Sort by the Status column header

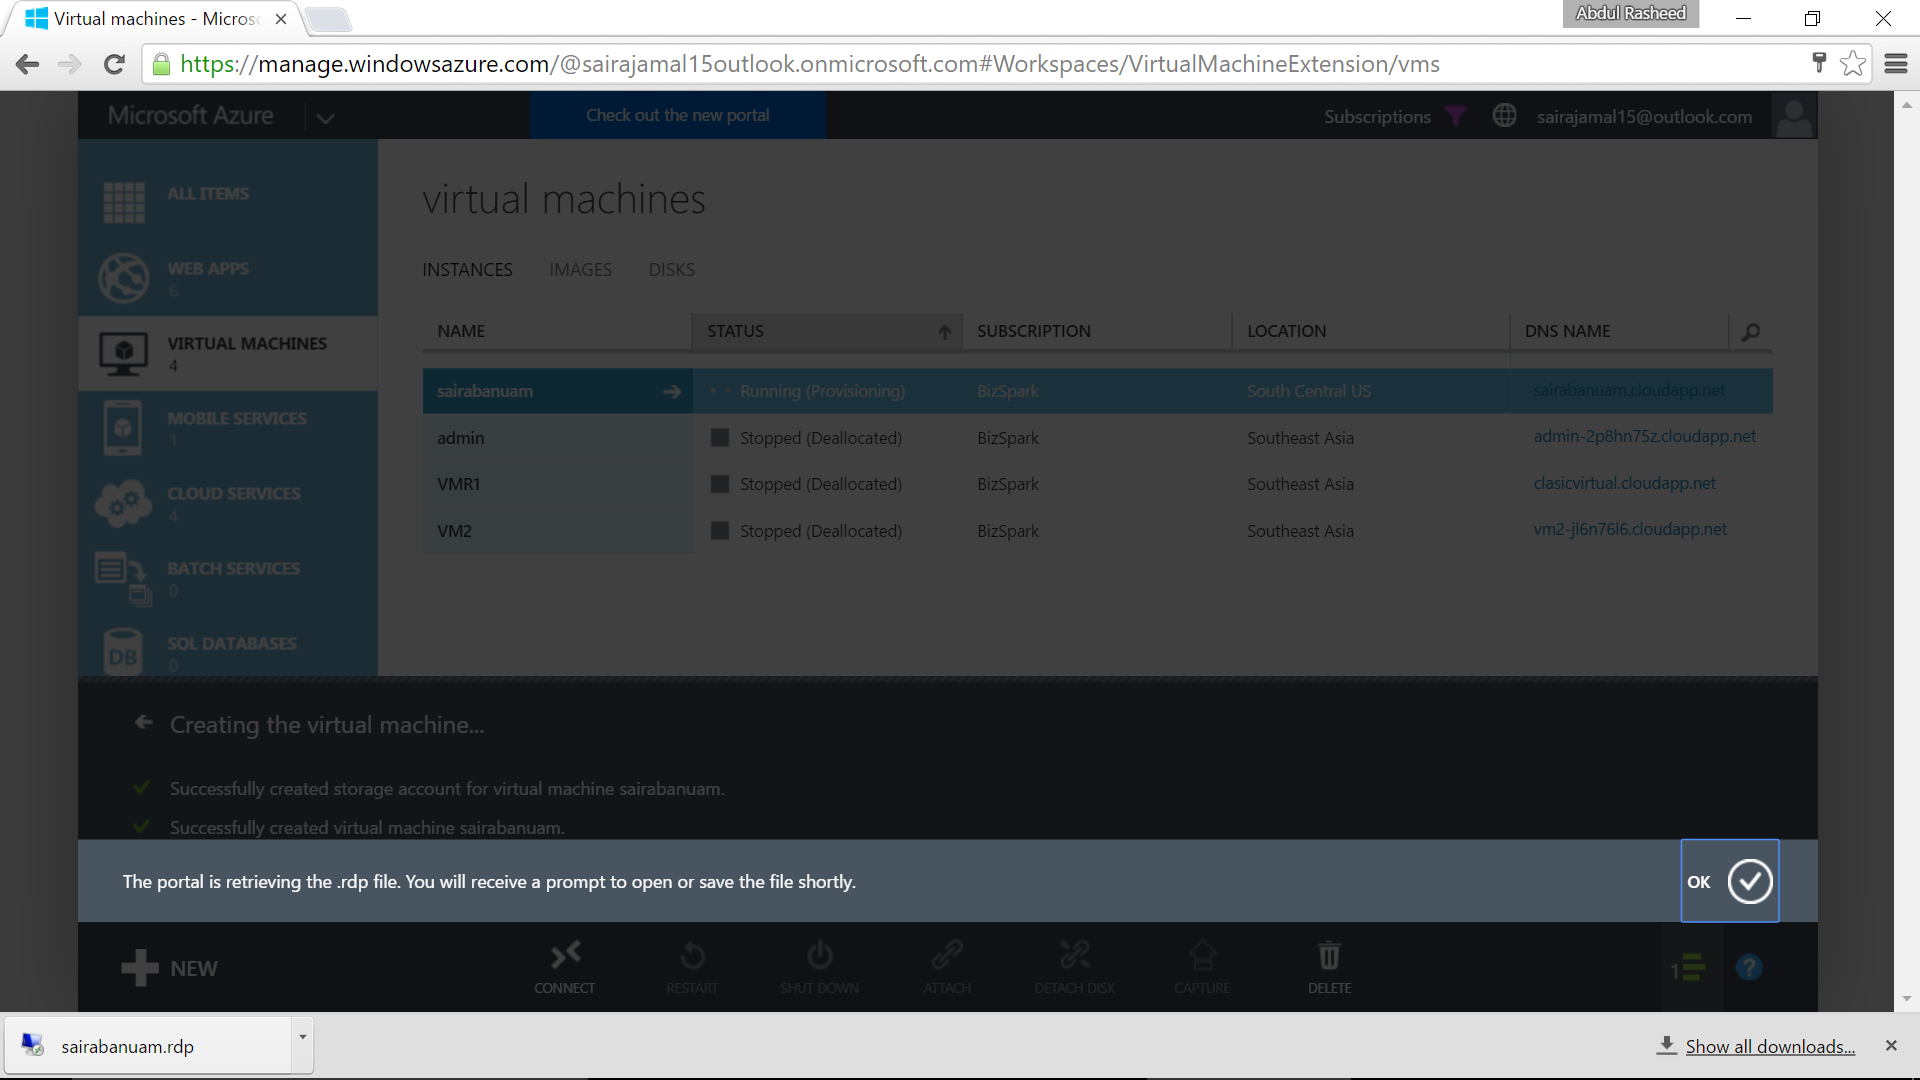pos(826,331)
